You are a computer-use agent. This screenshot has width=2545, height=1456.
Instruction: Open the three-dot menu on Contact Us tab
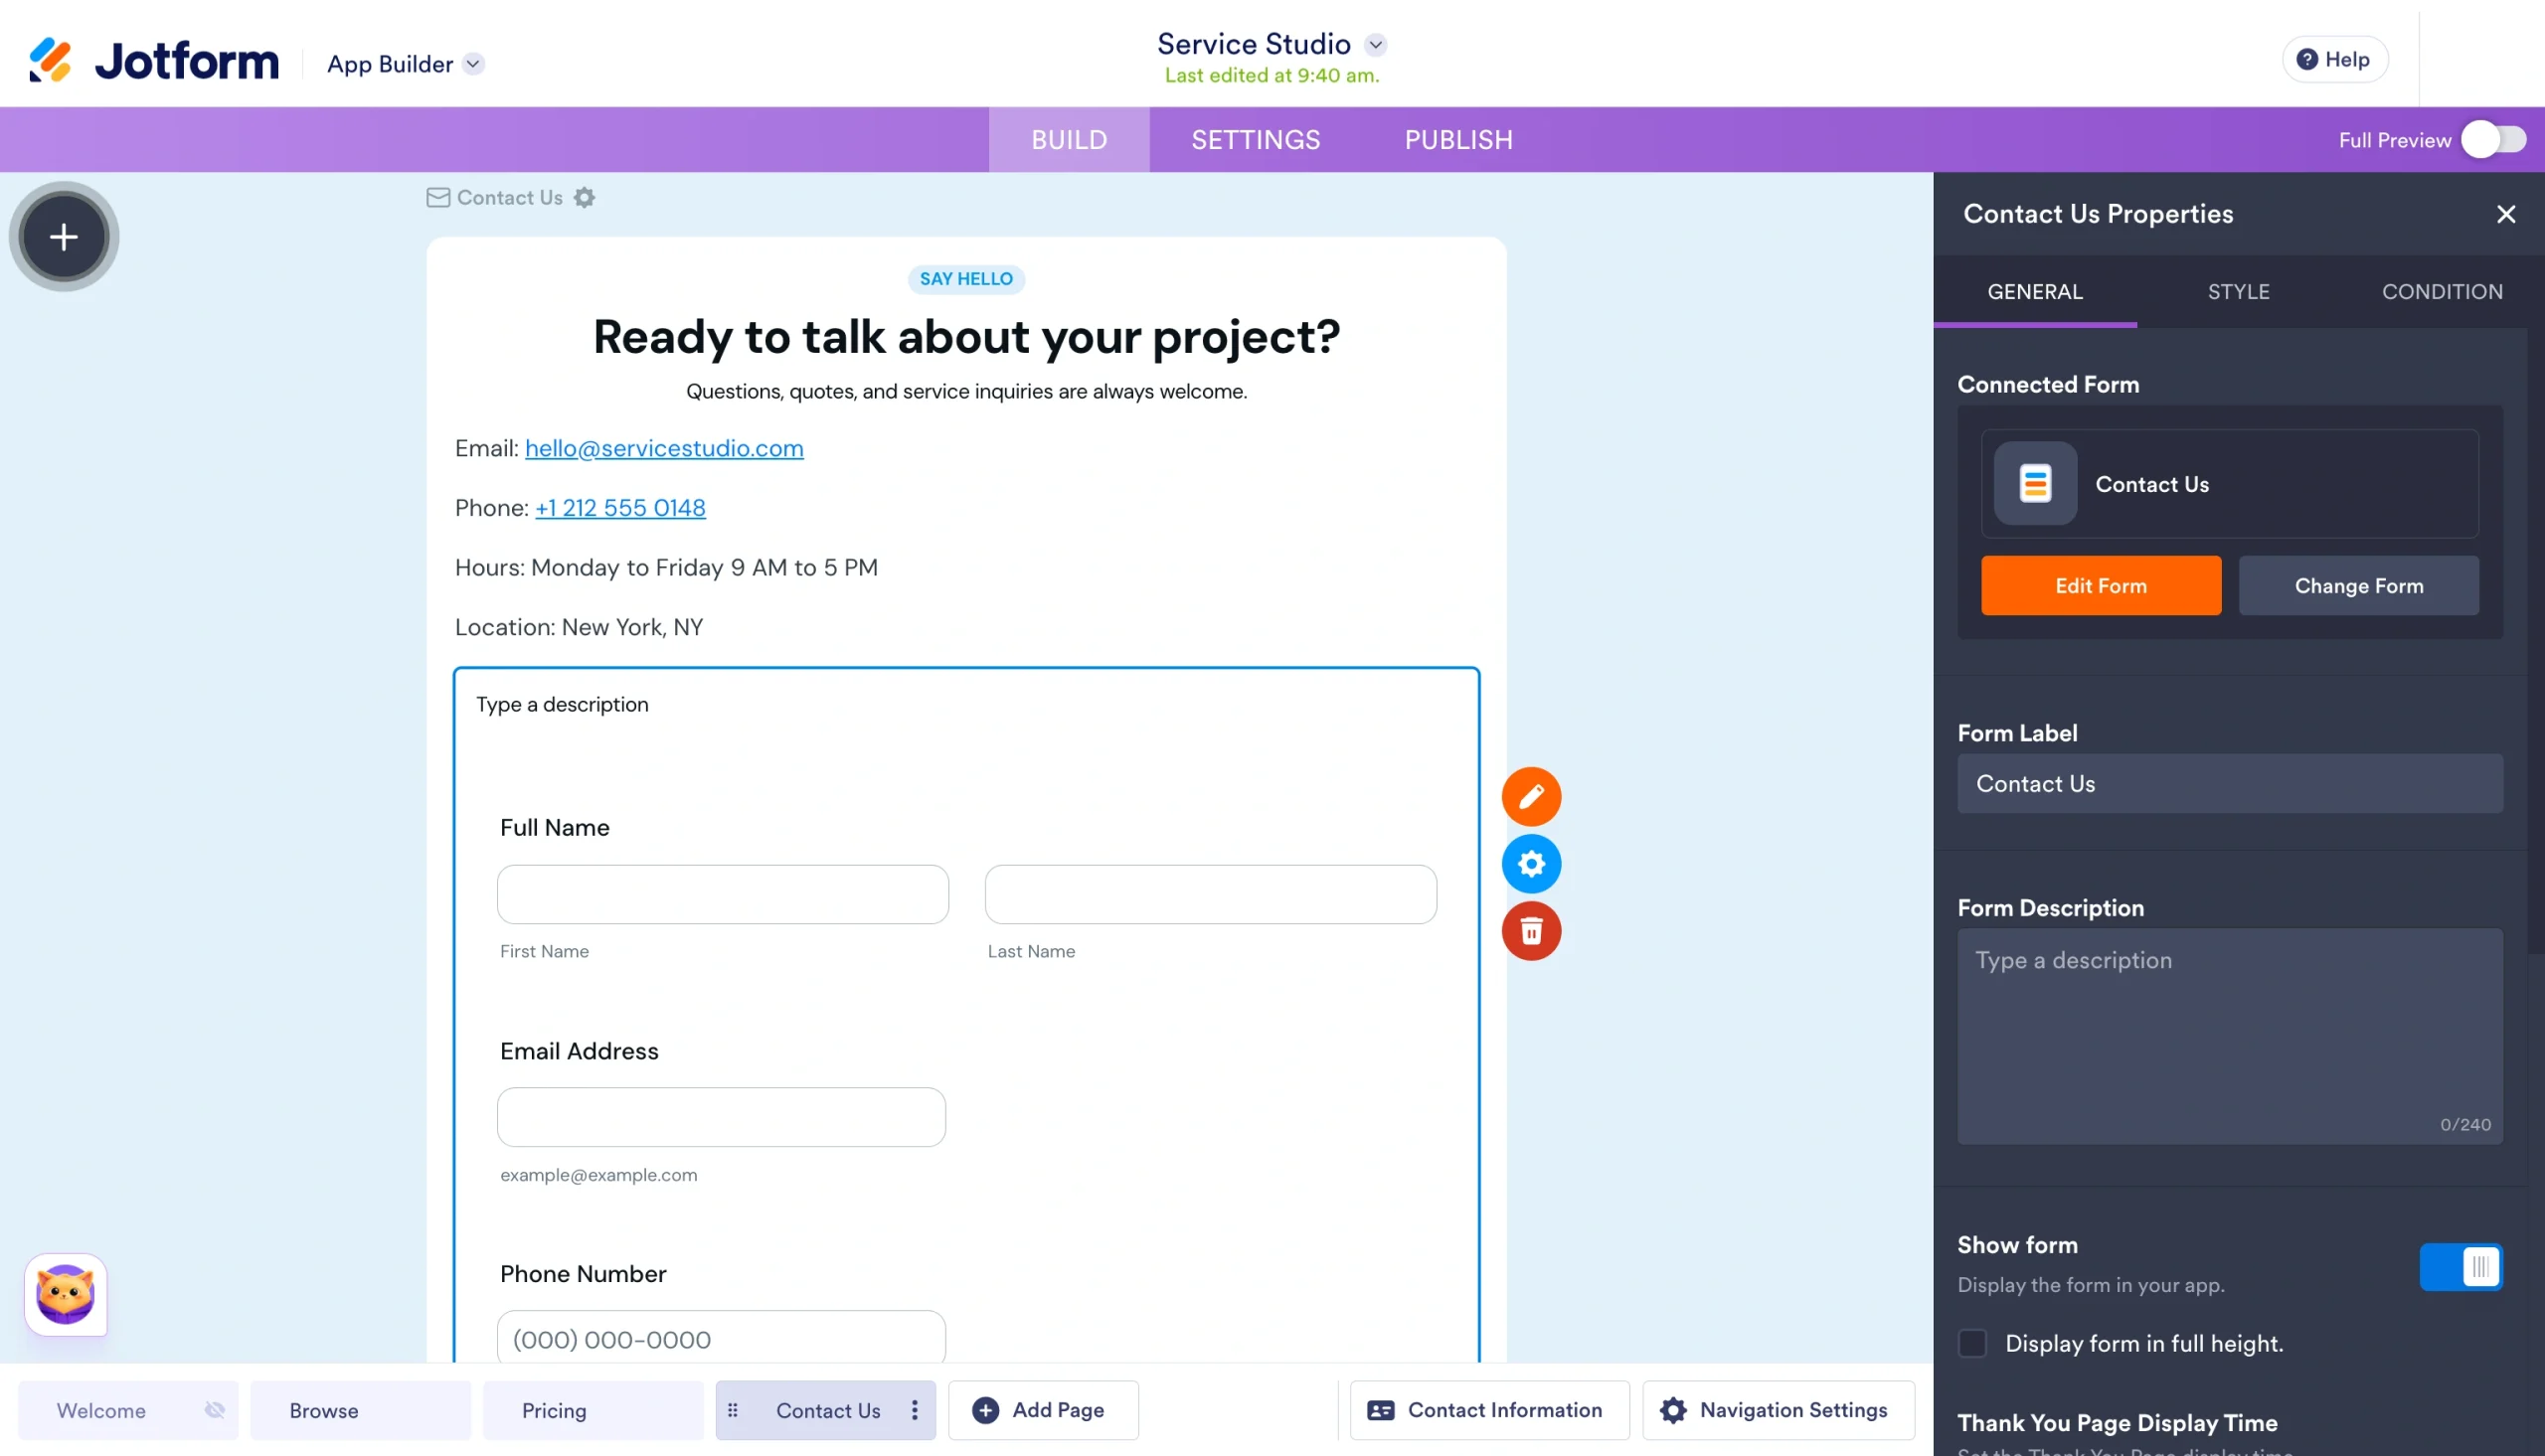(x=914, y=1410)
